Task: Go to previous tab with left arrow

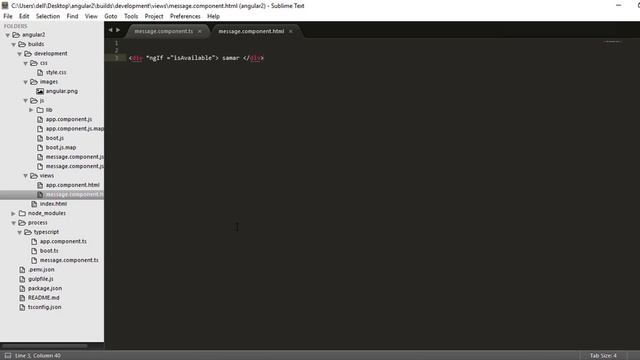Action: [110, 30]
